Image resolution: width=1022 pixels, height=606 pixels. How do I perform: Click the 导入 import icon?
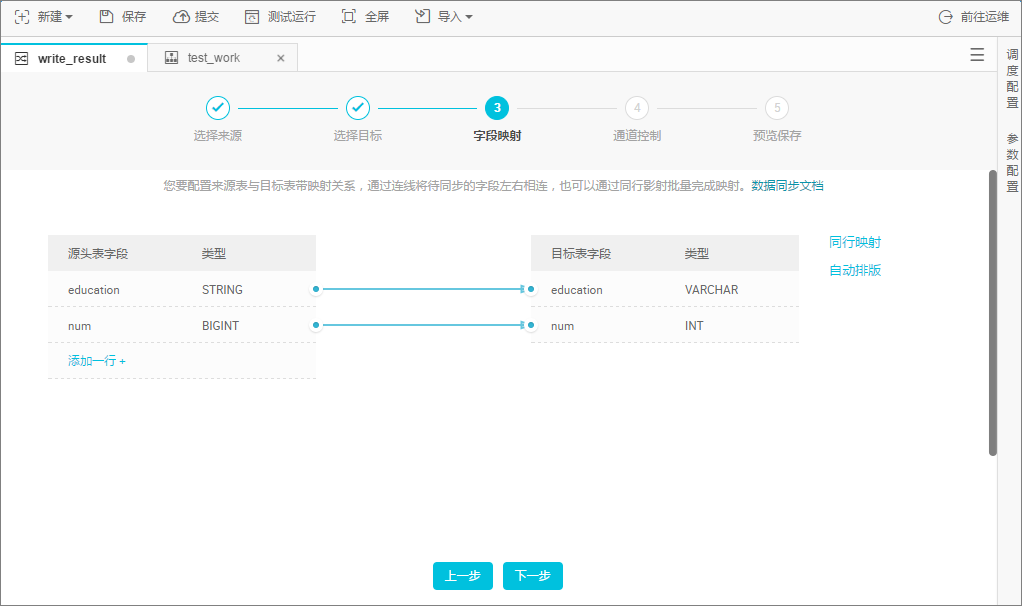point(422,16)
